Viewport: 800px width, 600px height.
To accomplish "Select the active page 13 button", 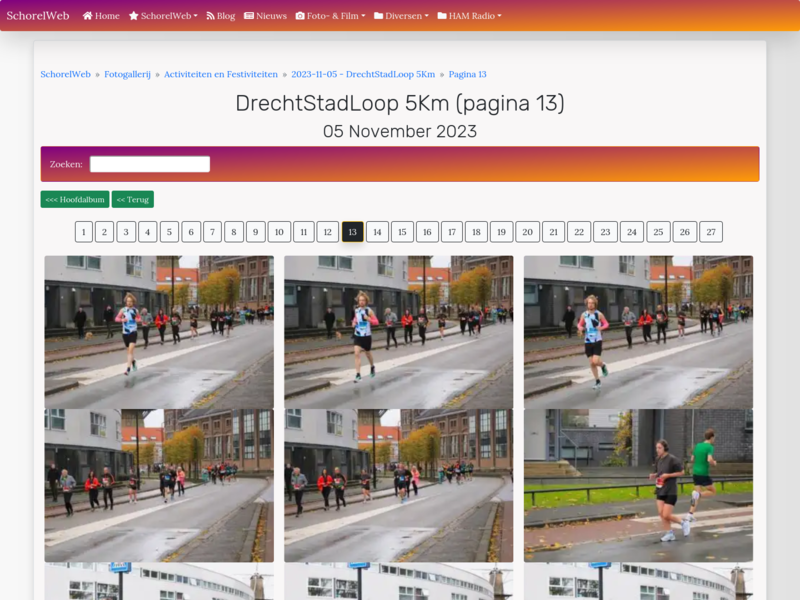I will tap(353, 232).
